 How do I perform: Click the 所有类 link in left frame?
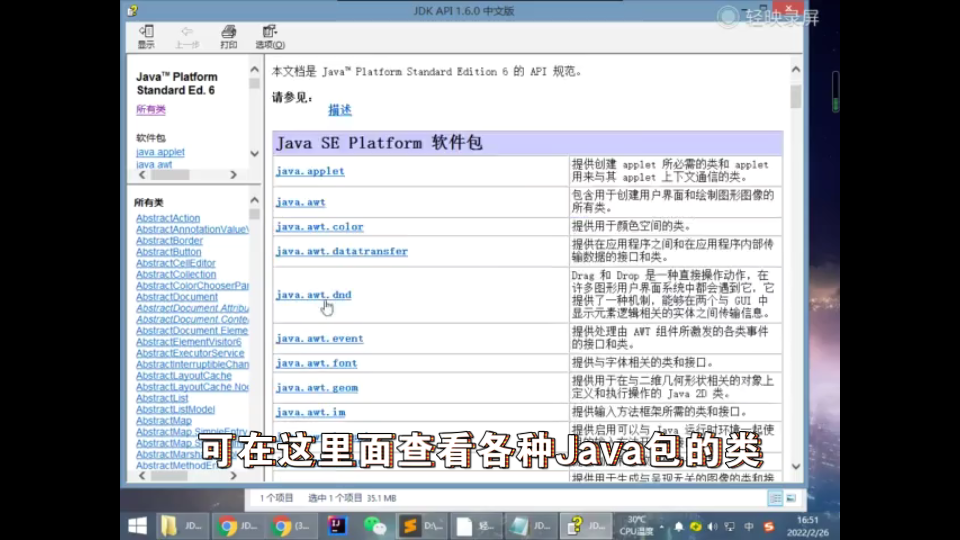151,110
